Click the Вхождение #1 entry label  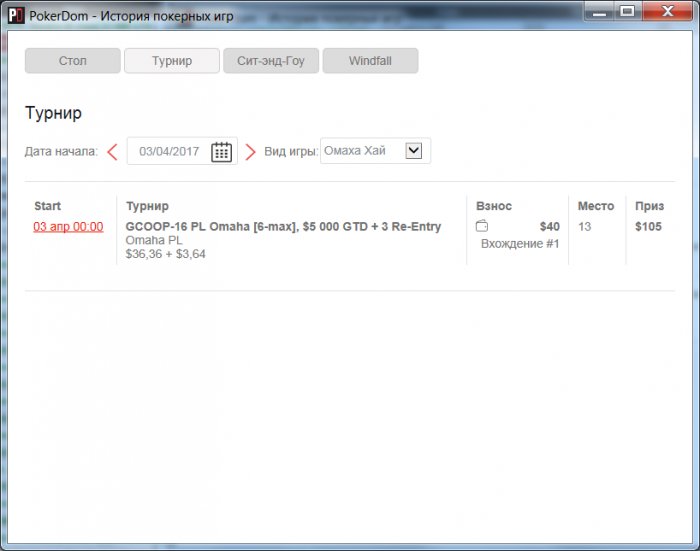pyautogui.click(x=520, y=244)
